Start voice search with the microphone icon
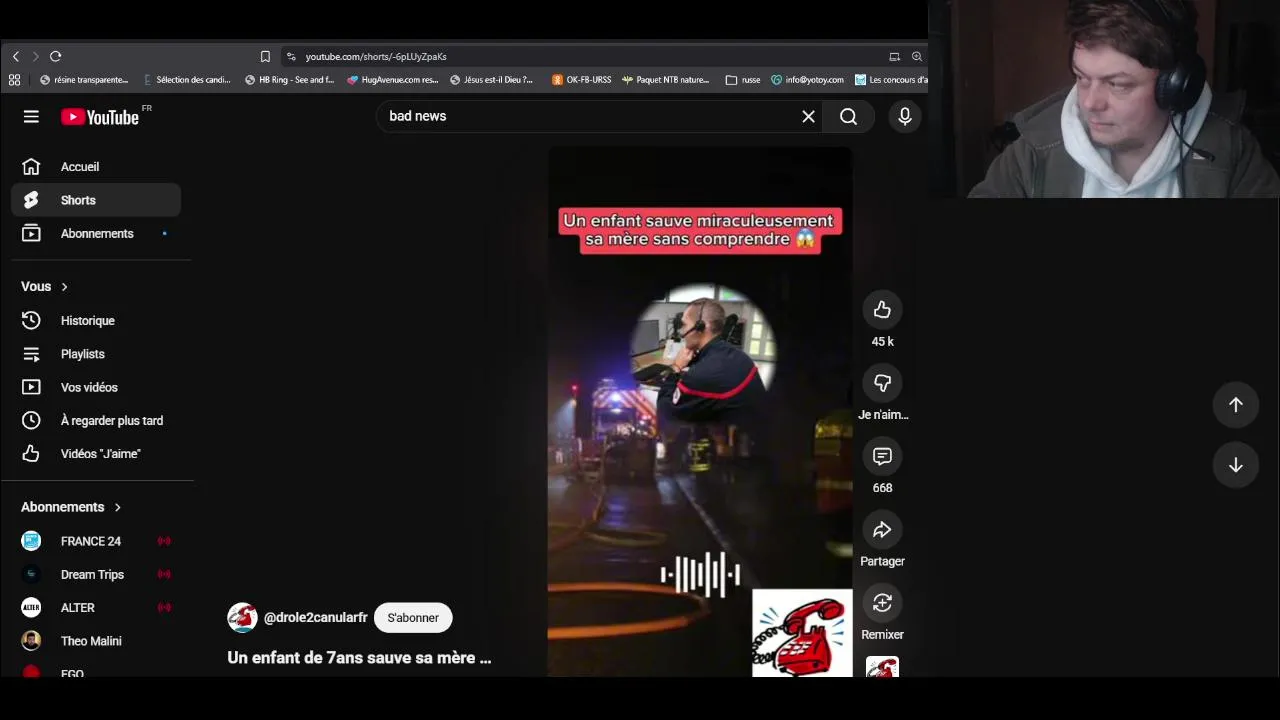 905,117
